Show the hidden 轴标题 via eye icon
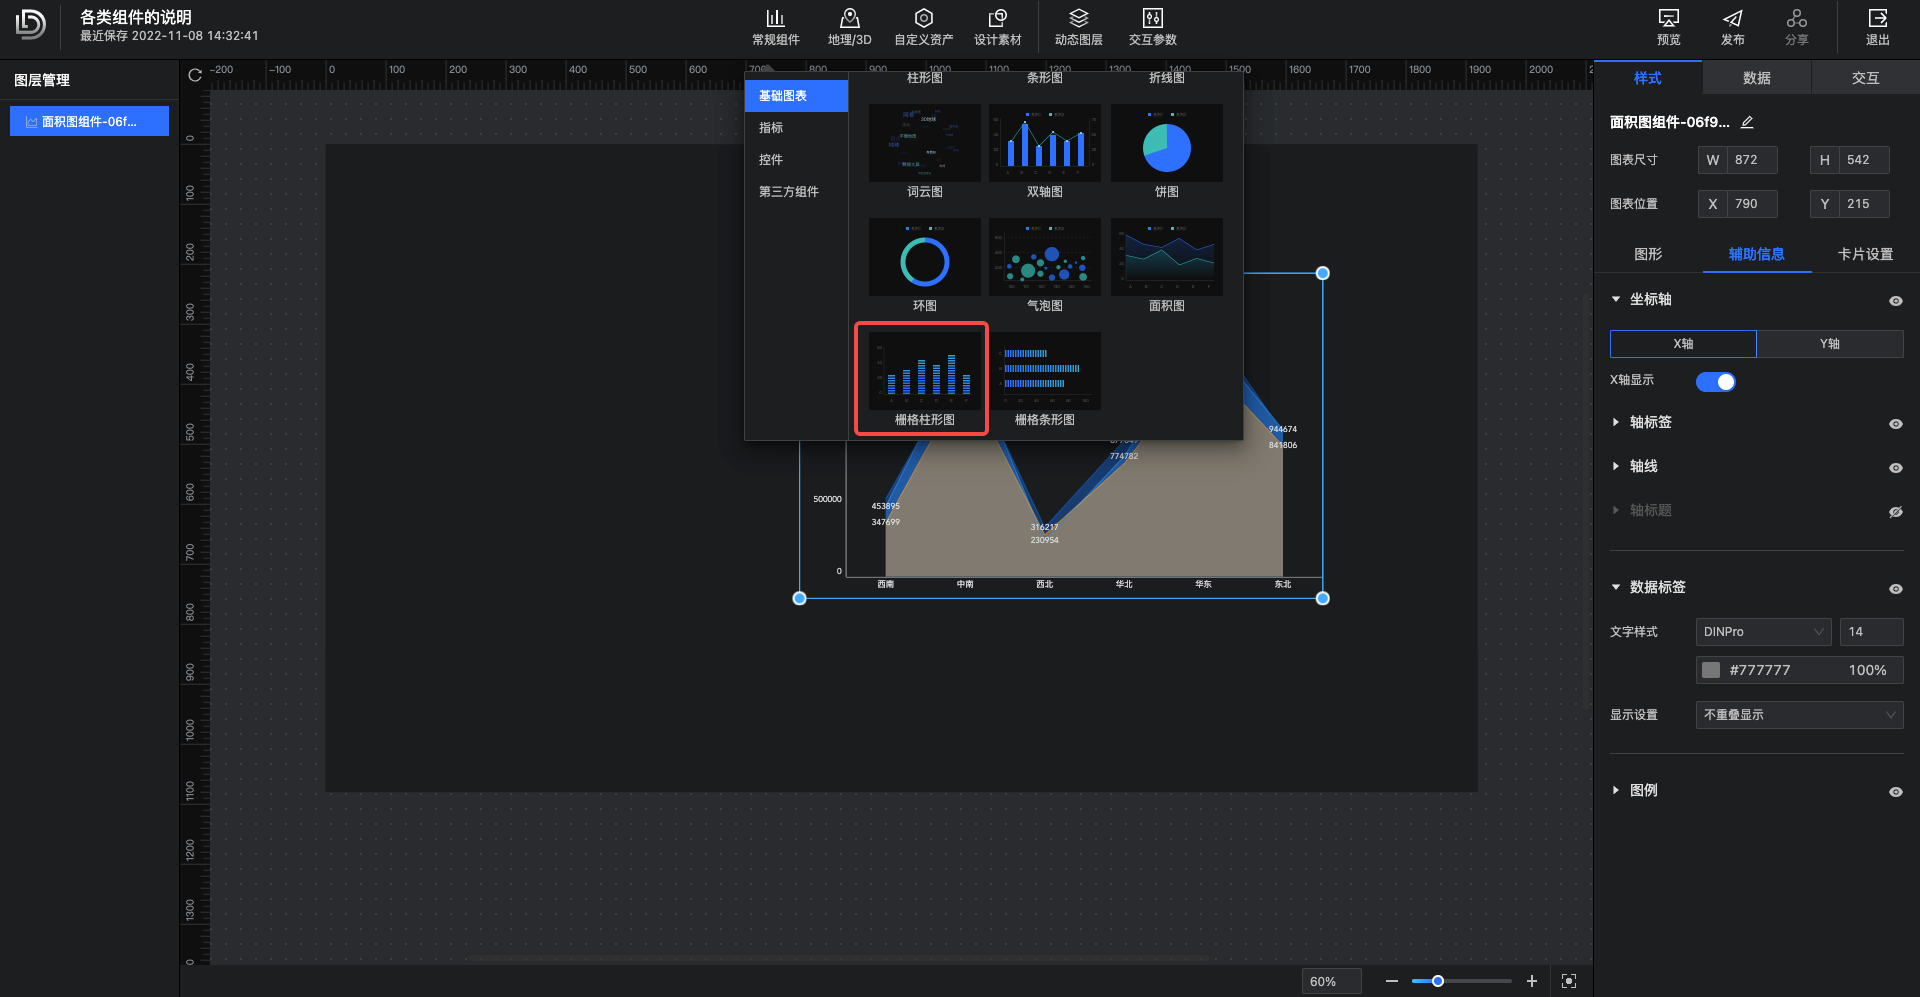 coord(1895,511)
